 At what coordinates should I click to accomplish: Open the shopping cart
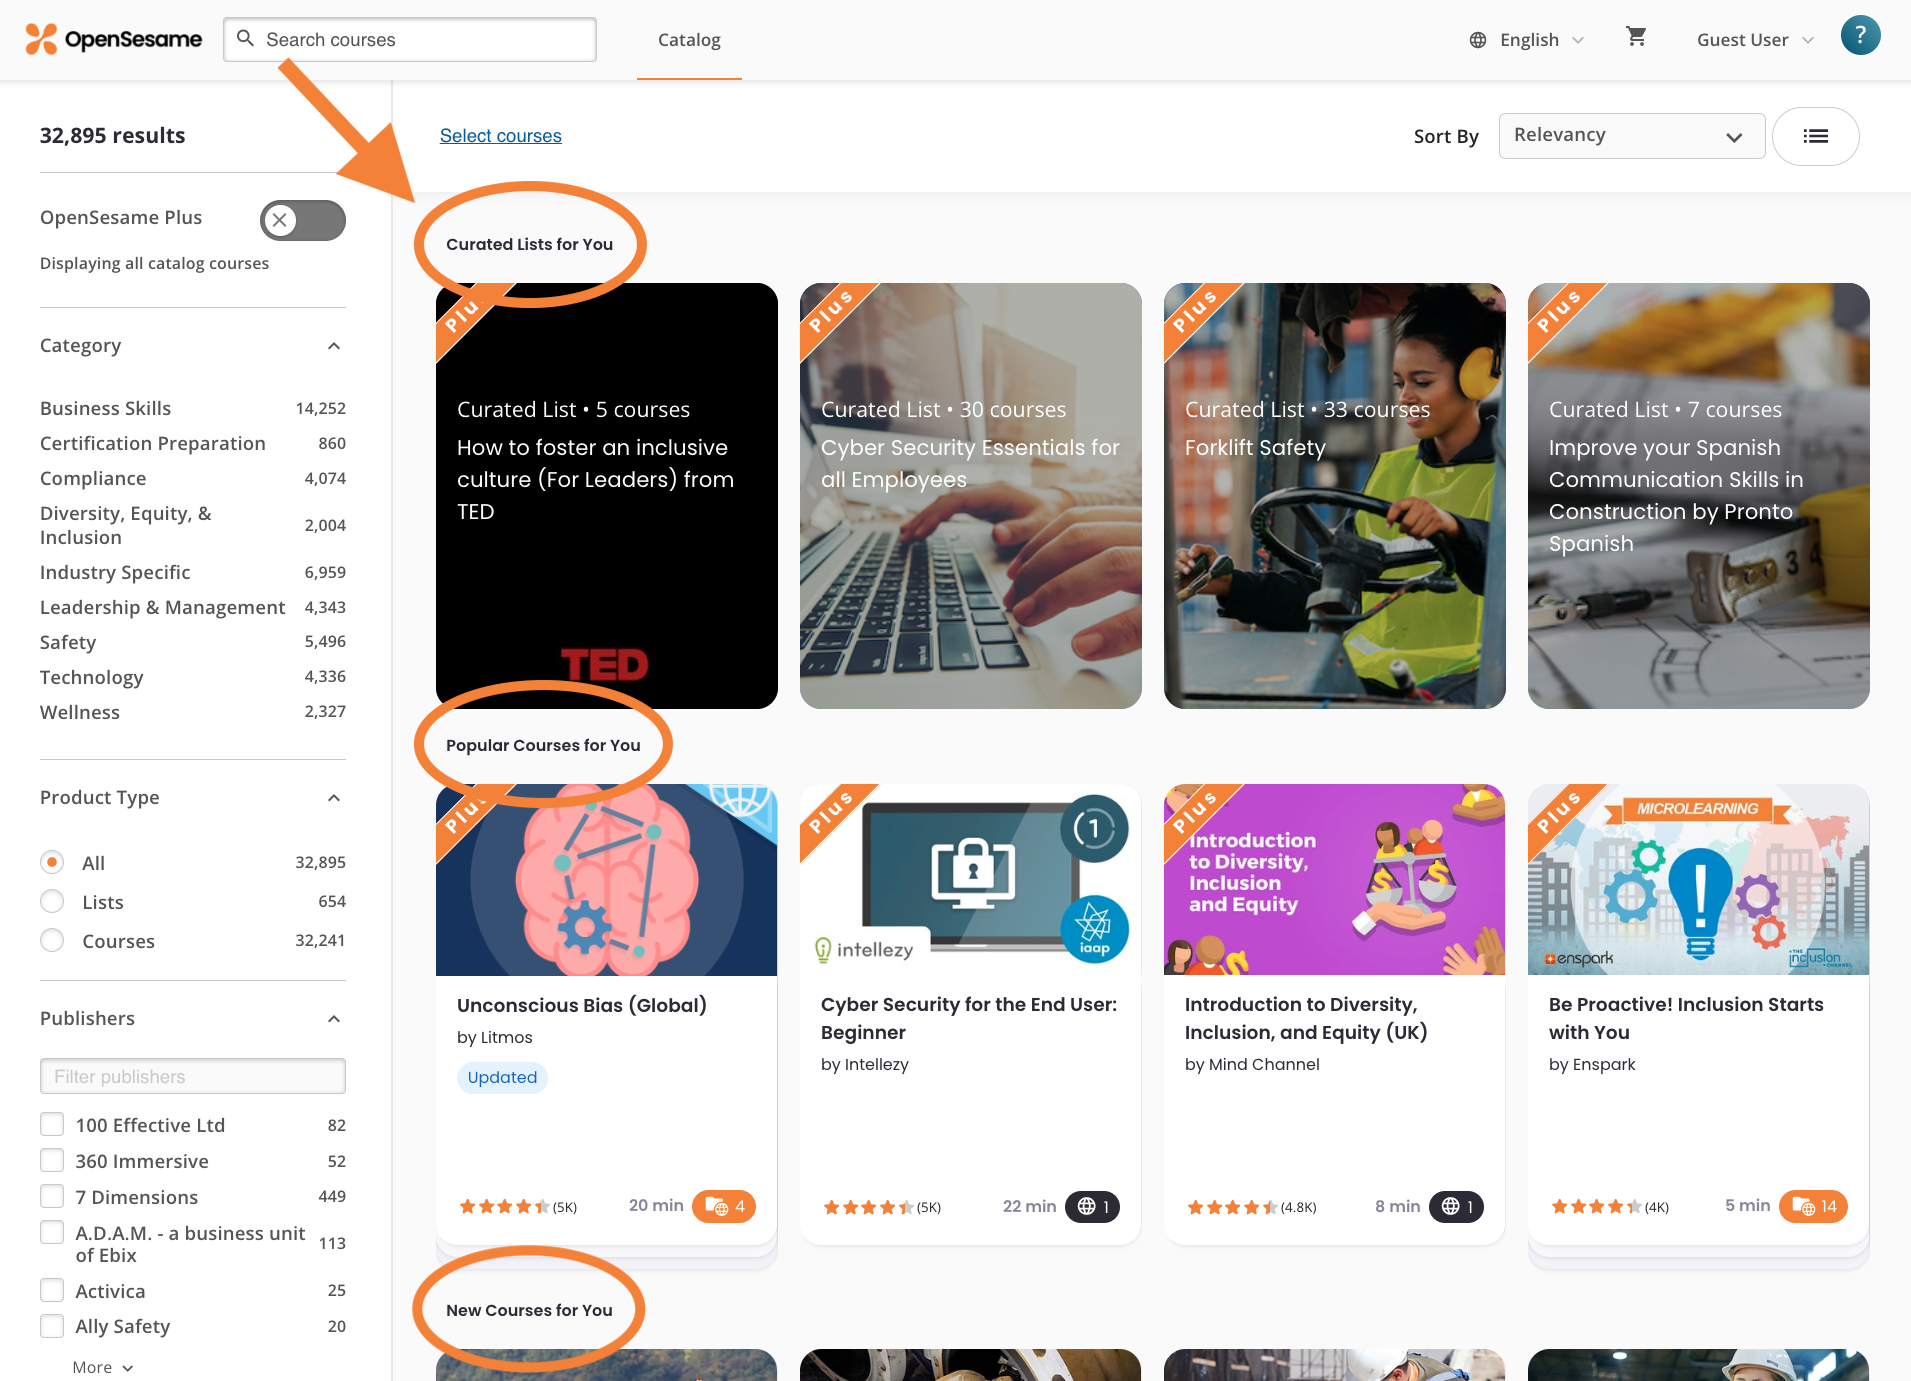[1636, 38]
